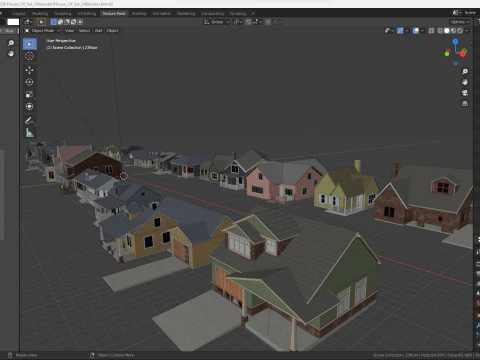This screenshot has height=360, width=480.
Task: Switch perspective/orthographic view icon
Action: pos(465,103)
